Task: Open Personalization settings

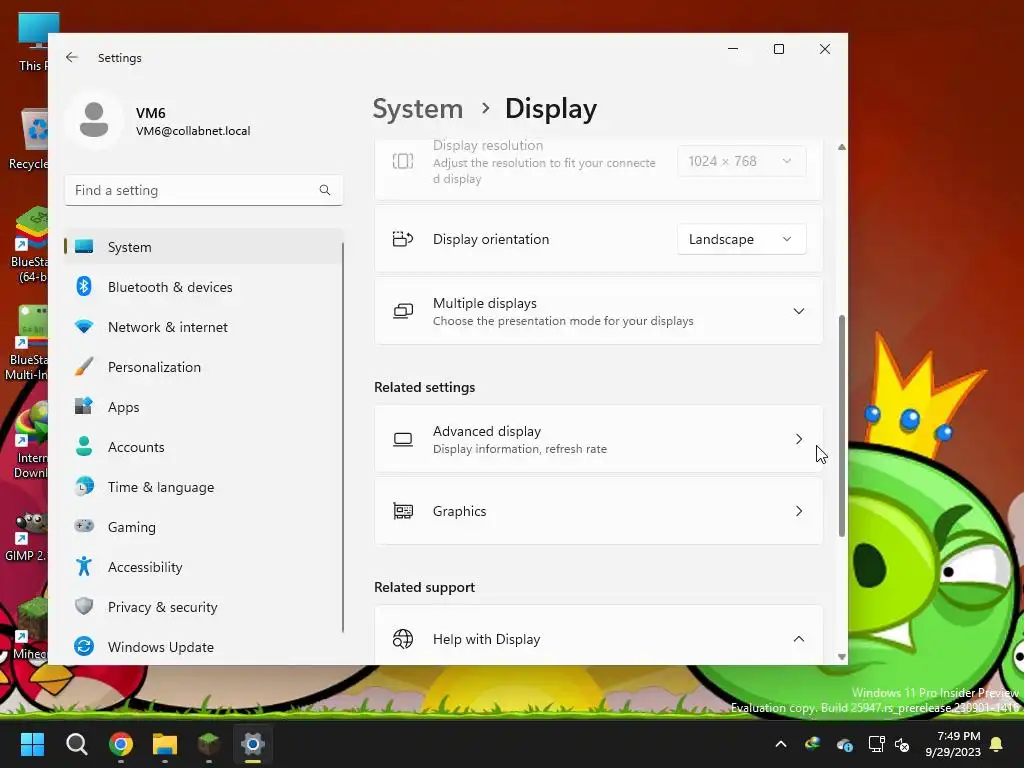Action: pos(203,367)
